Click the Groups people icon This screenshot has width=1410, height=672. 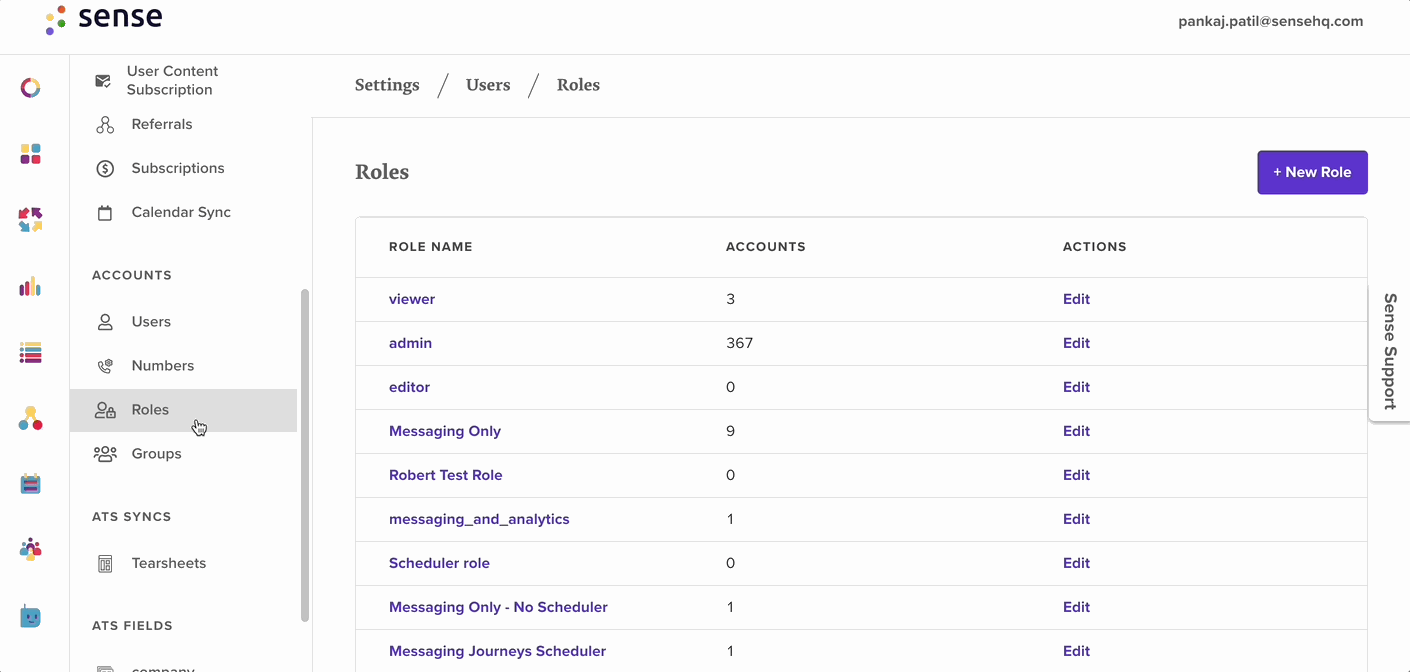pos(105,454)
